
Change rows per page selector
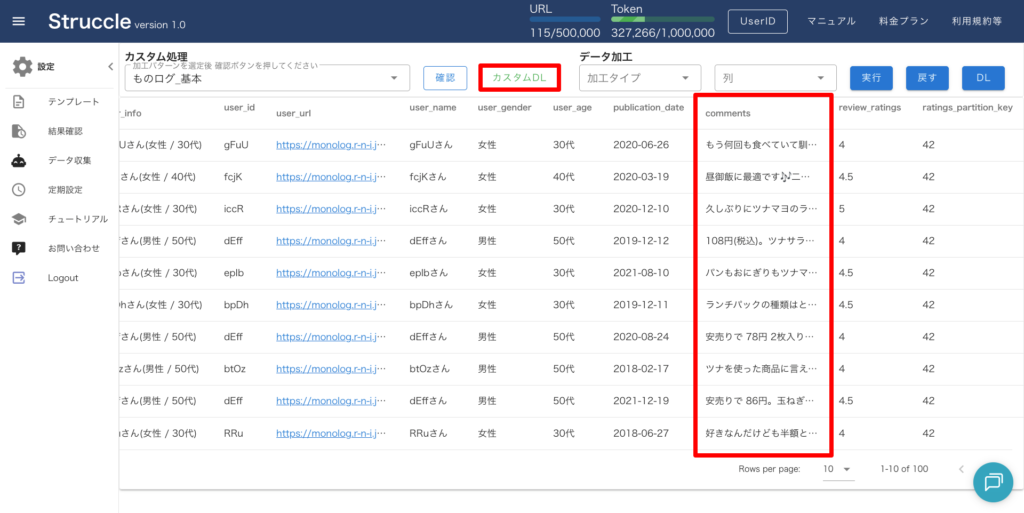[837, 469]
